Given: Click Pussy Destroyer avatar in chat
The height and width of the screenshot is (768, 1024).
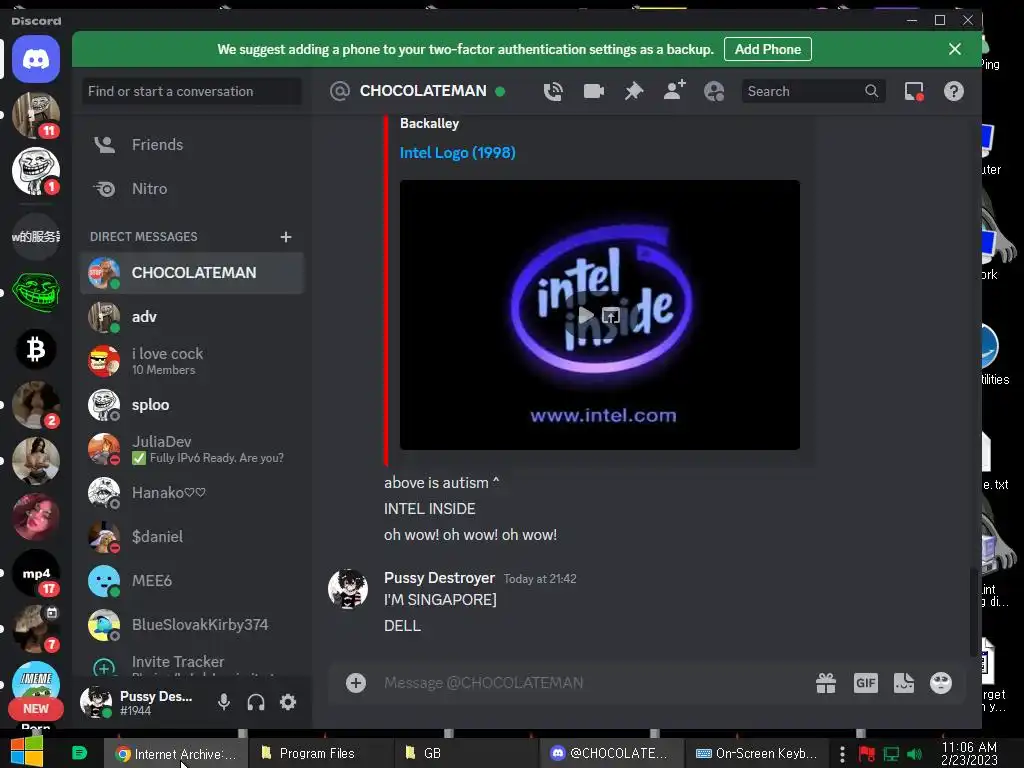Looking at the screenshot, I should click(347, 588).
